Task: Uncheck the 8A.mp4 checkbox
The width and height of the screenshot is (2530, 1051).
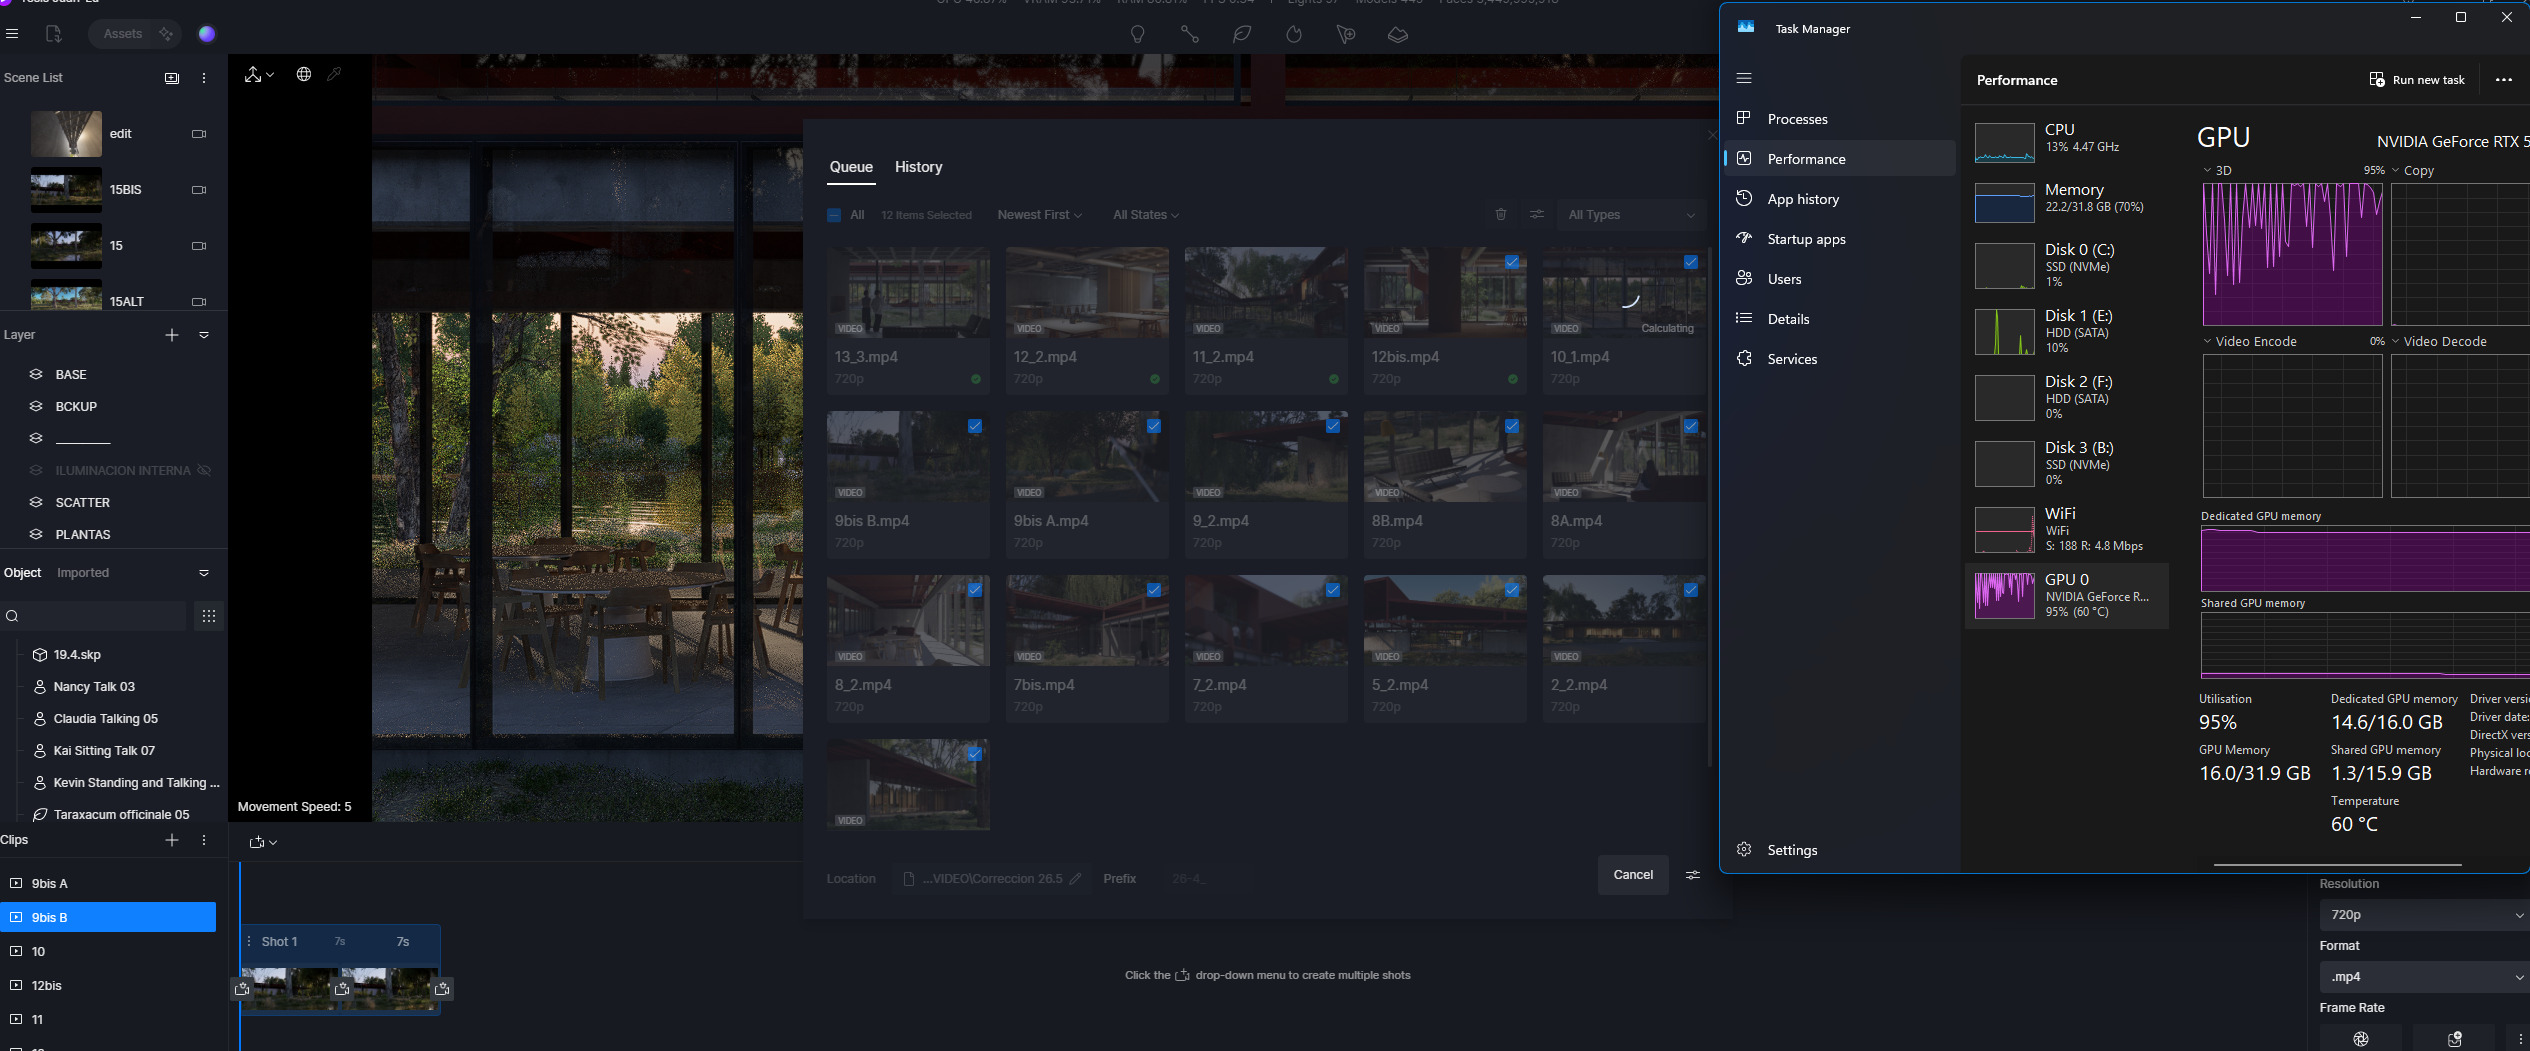Action: point(1691,426)
